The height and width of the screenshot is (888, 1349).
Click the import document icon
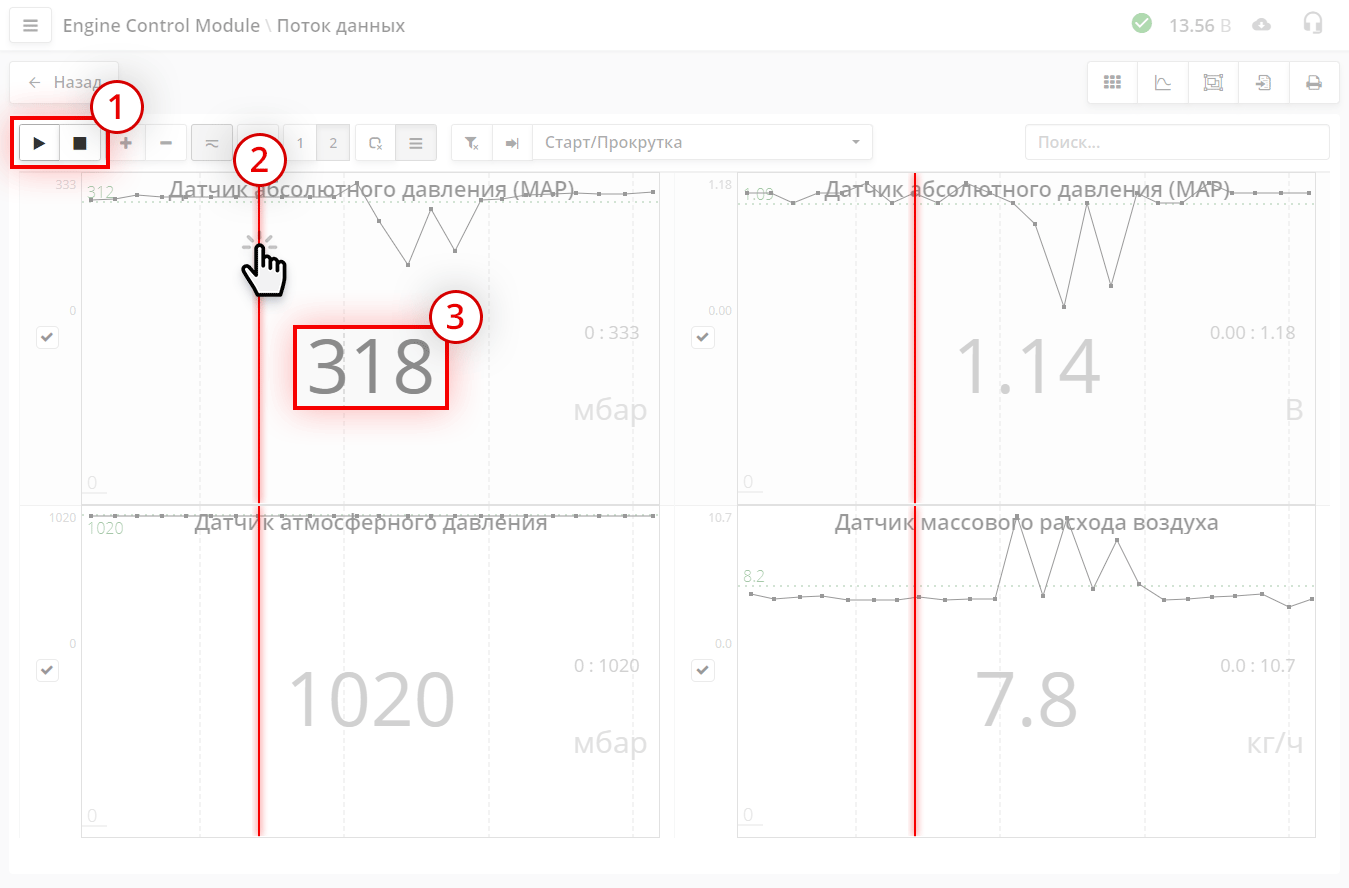(1264, 83)
